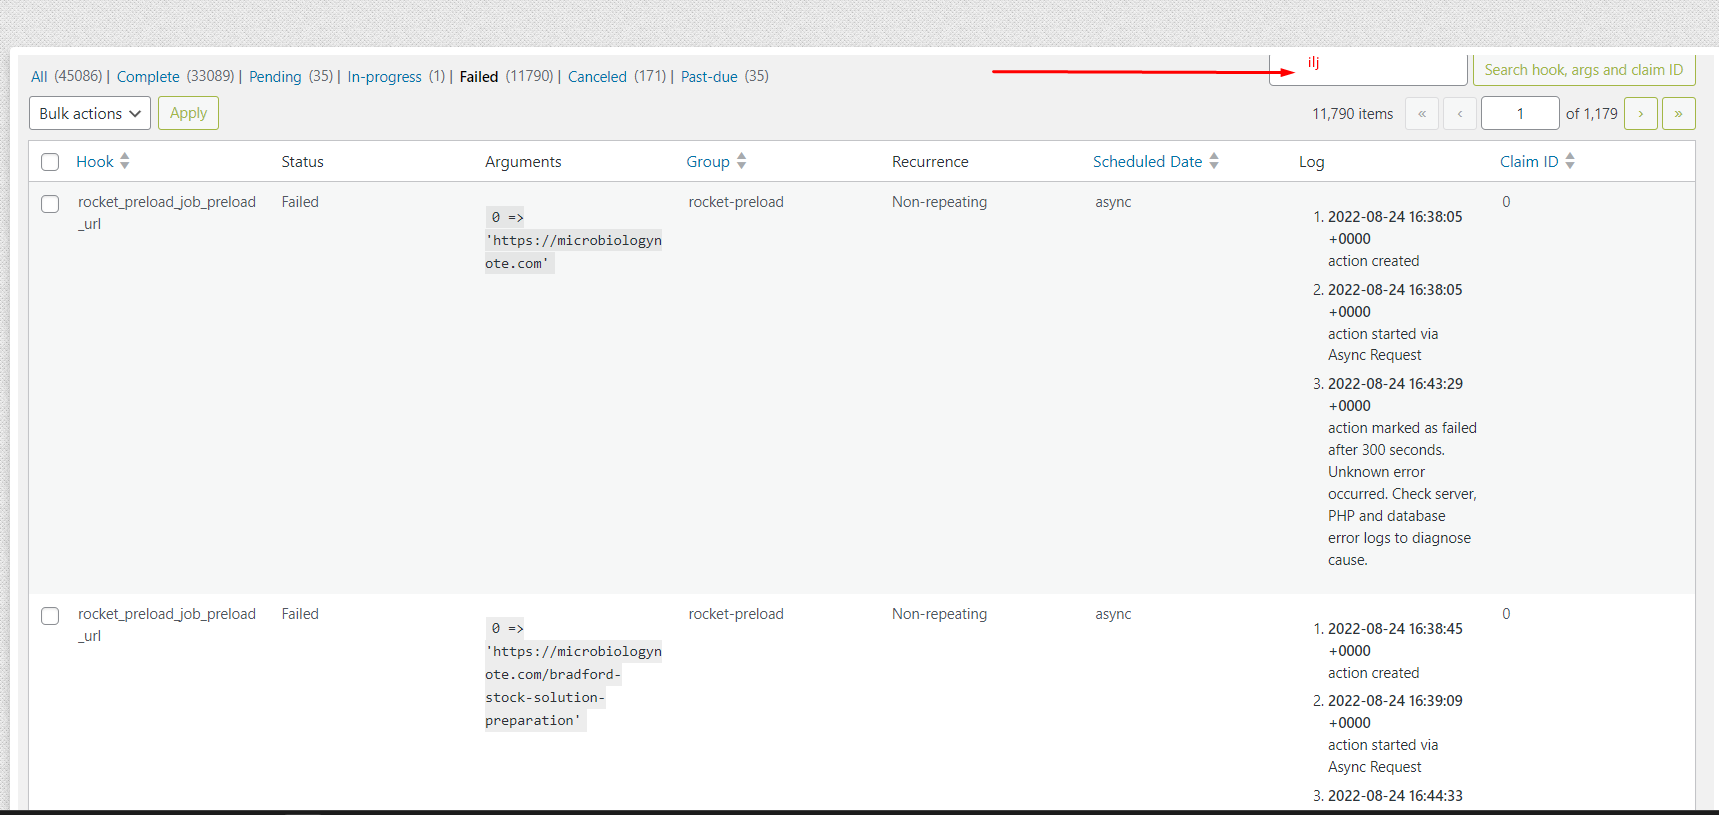
Task: Filter by Past-due status
Action: 709,76
